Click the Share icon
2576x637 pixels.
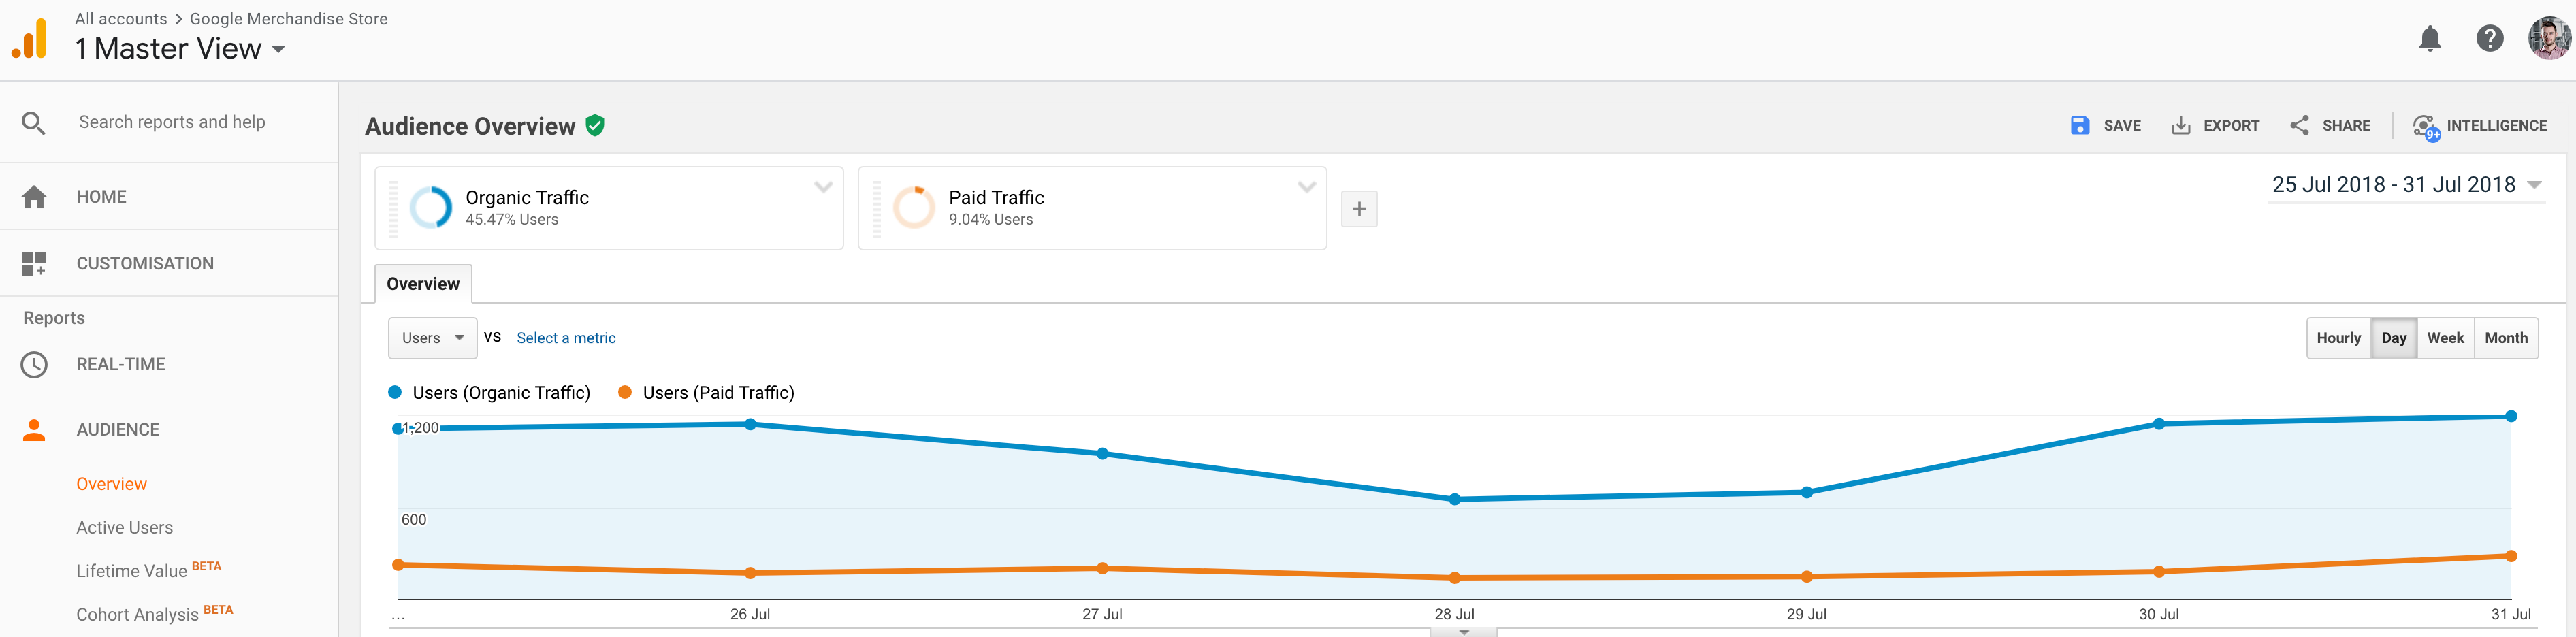pyautogui.click(x=2300, y=126)
